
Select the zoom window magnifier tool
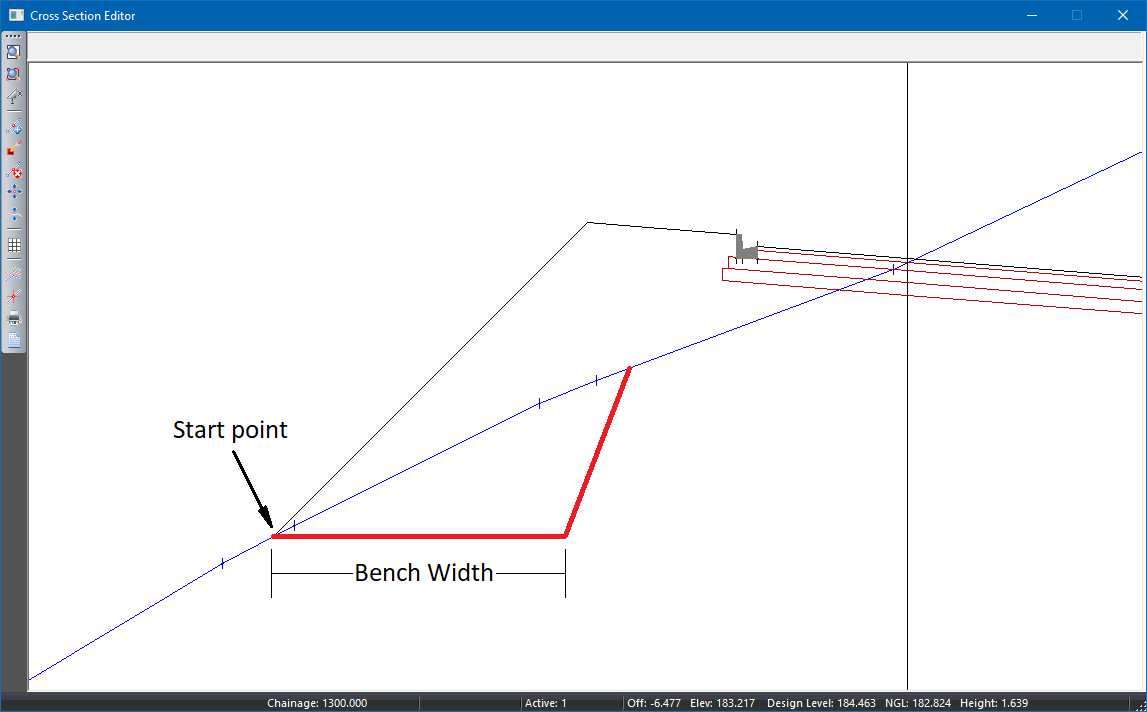(14, 52)
